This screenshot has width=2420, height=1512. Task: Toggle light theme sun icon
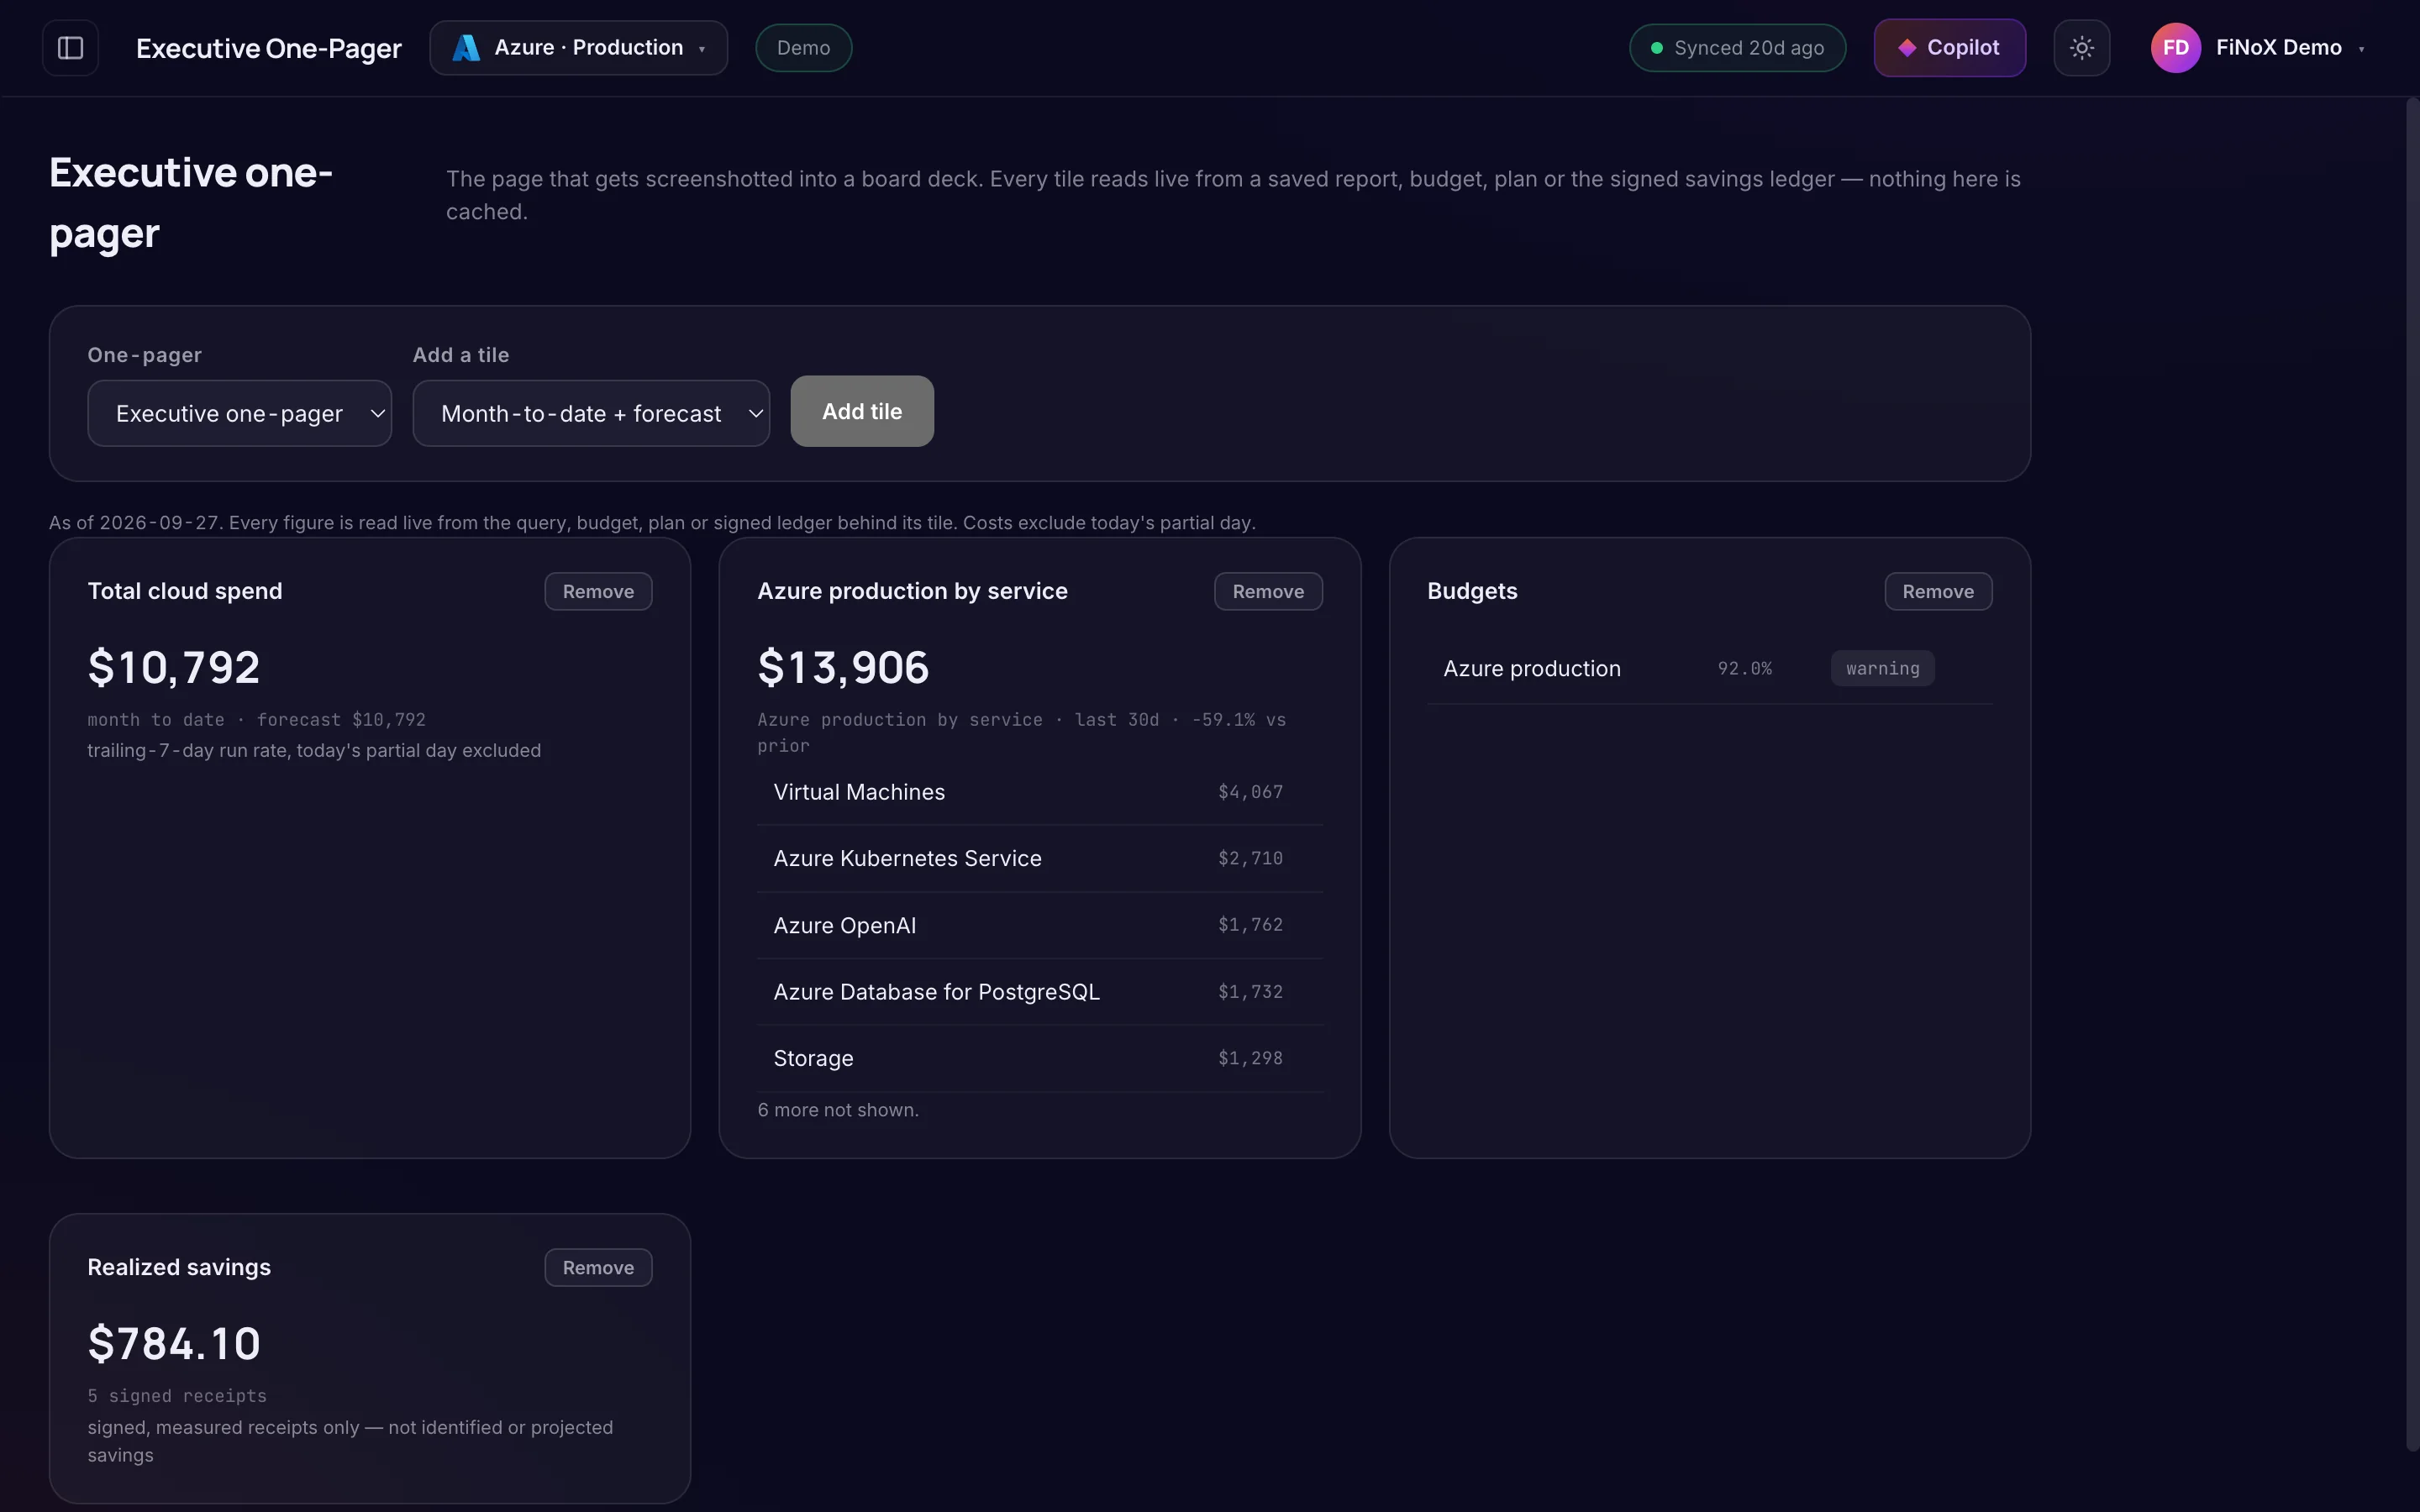(x=2081, y=48)
